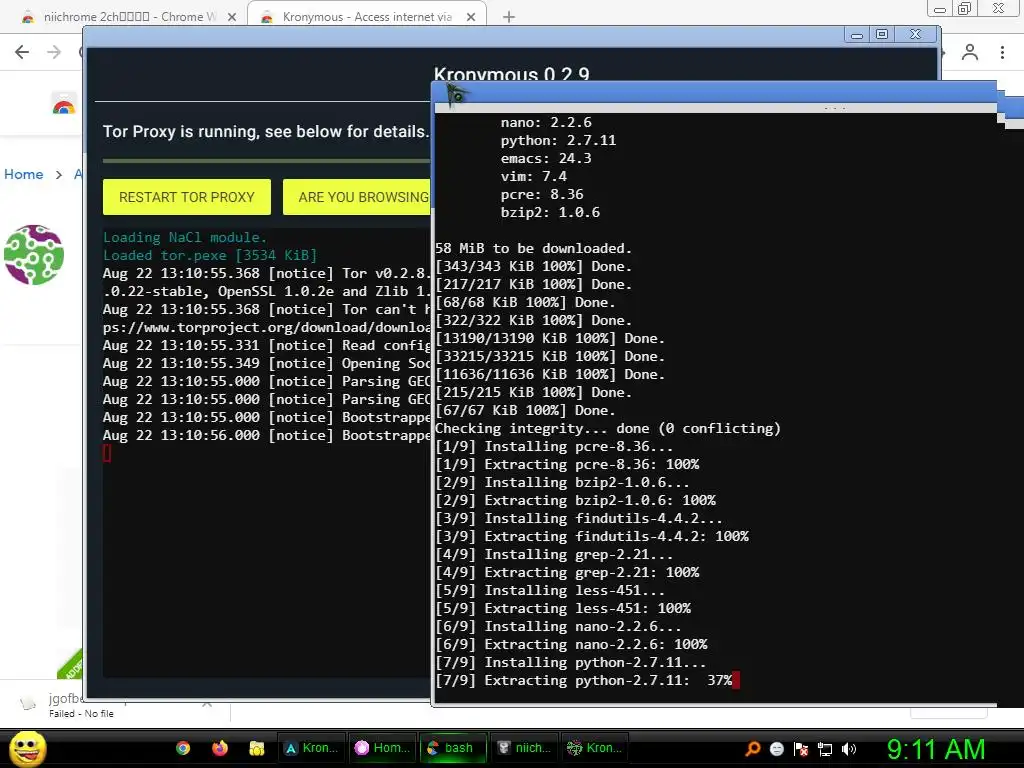Switch to the last Kron... taskbar window

(594, 748)
